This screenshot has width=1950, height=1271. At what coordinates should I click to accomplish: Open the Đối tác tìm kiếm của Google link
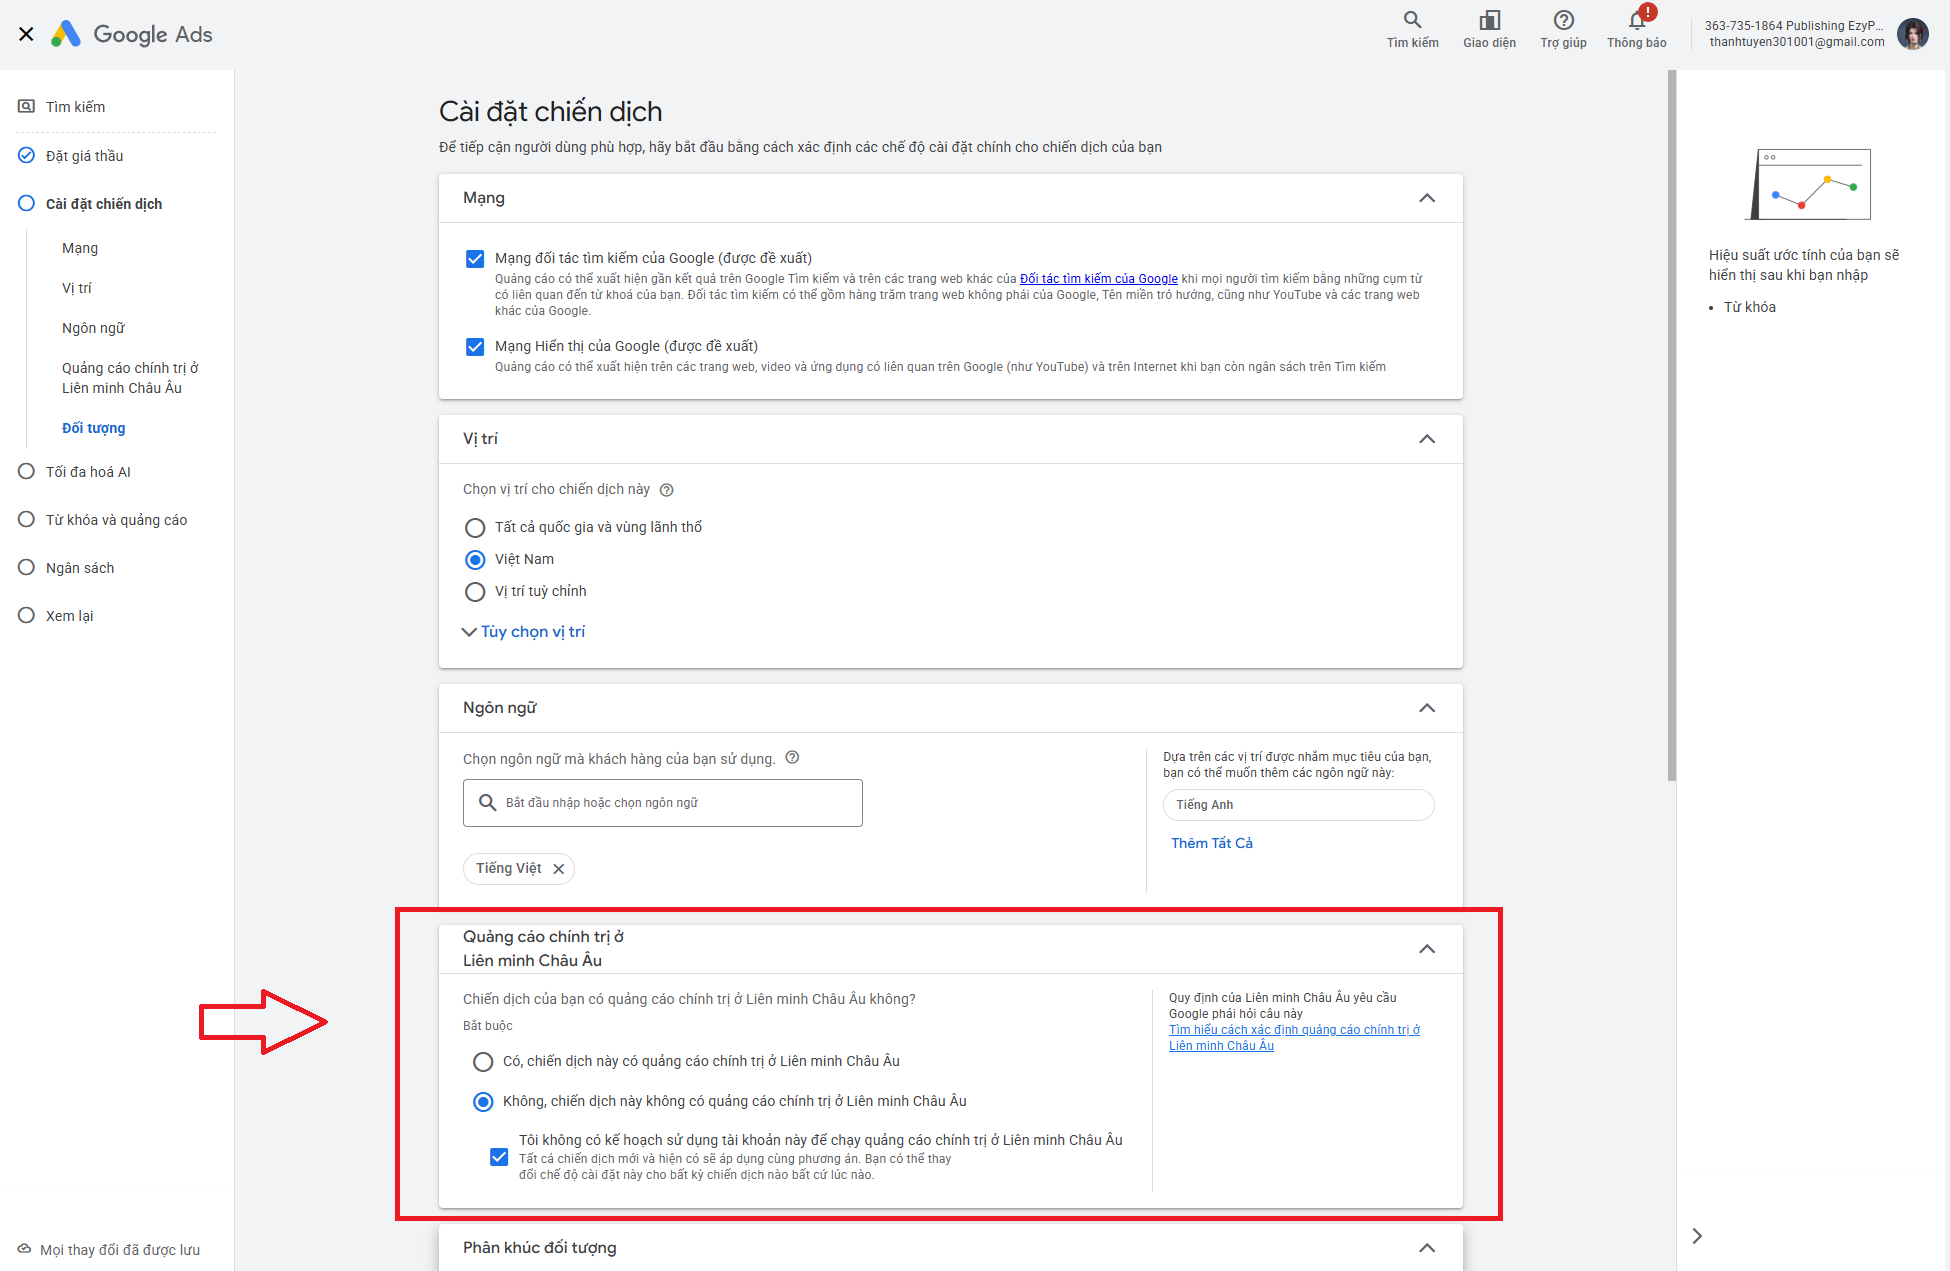pyautogui.click(x=1098, y=279)
